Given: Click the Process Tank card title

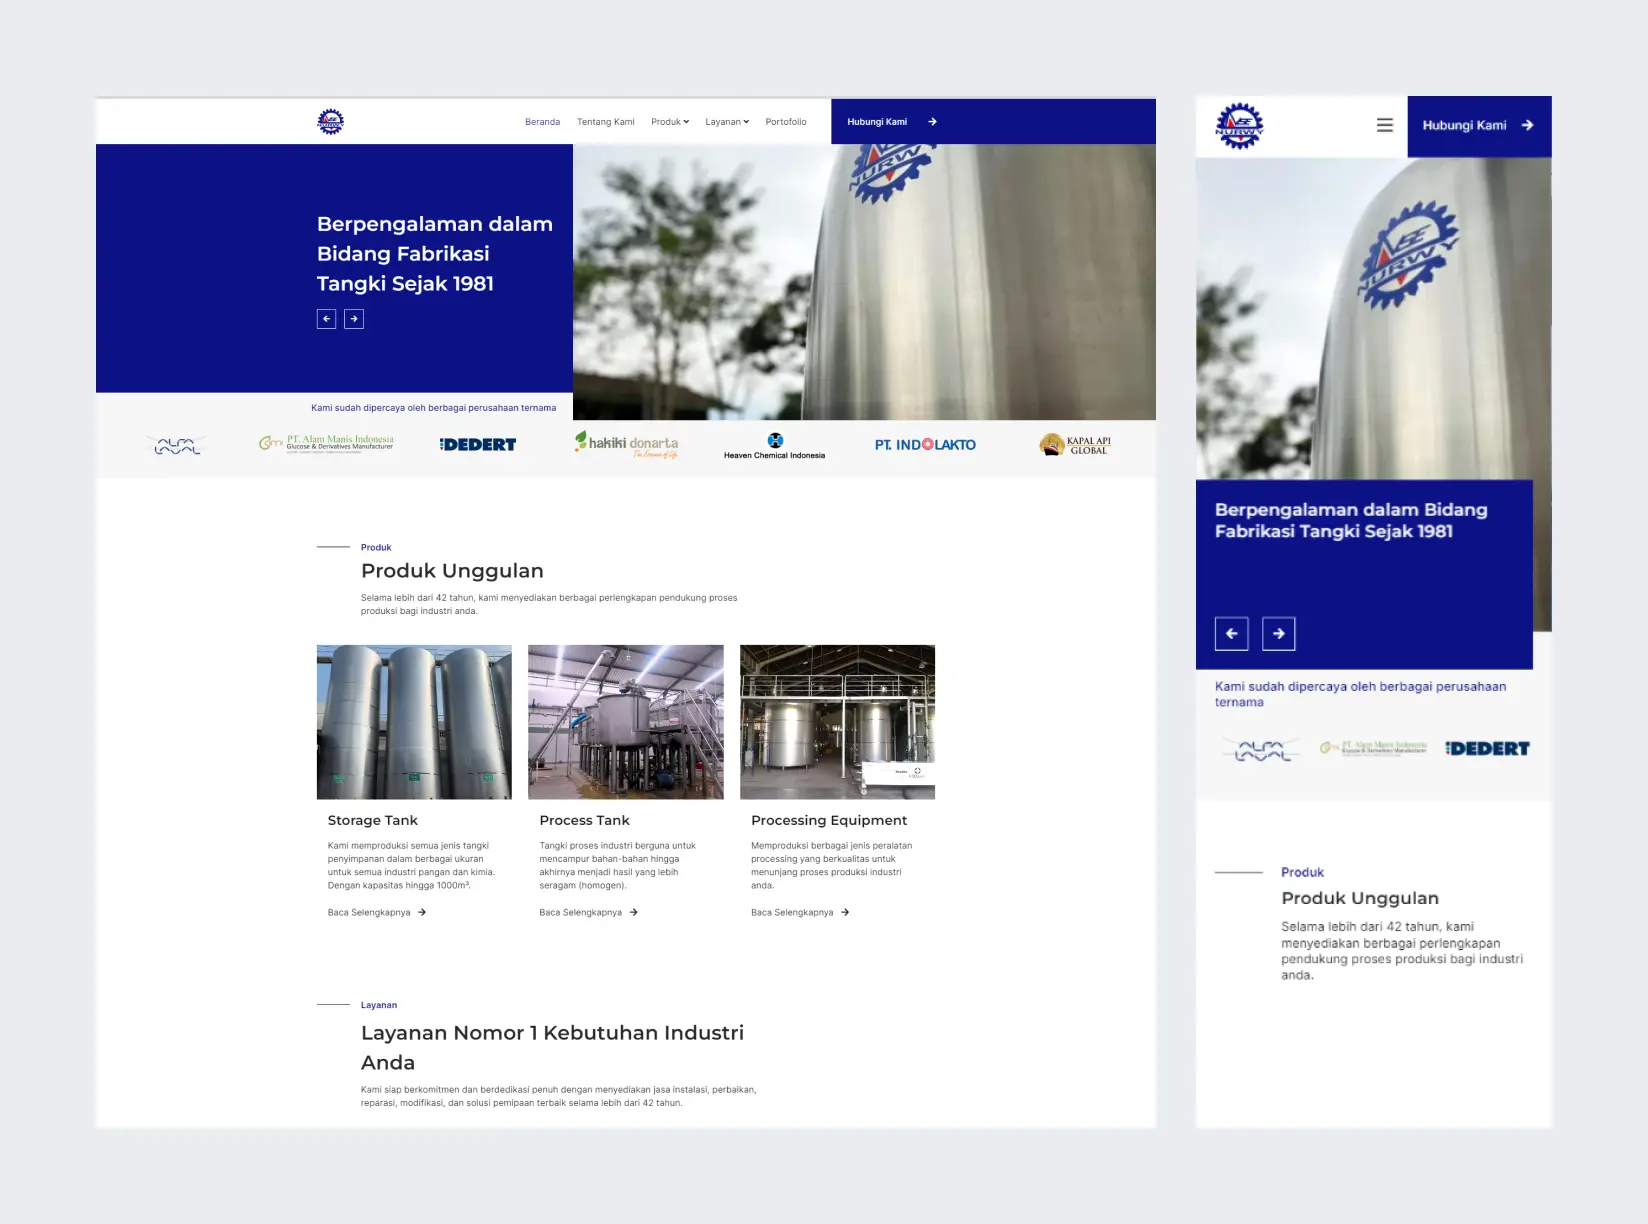Looking at the screenshot, I should pyautogui.click(x=585, y=820).
